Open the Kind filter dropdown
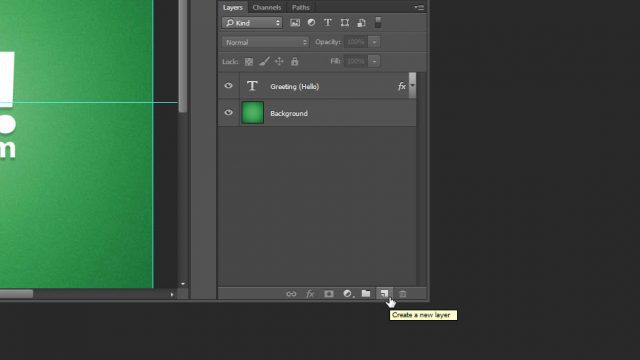The image size is (640, 360). [252, 23]
